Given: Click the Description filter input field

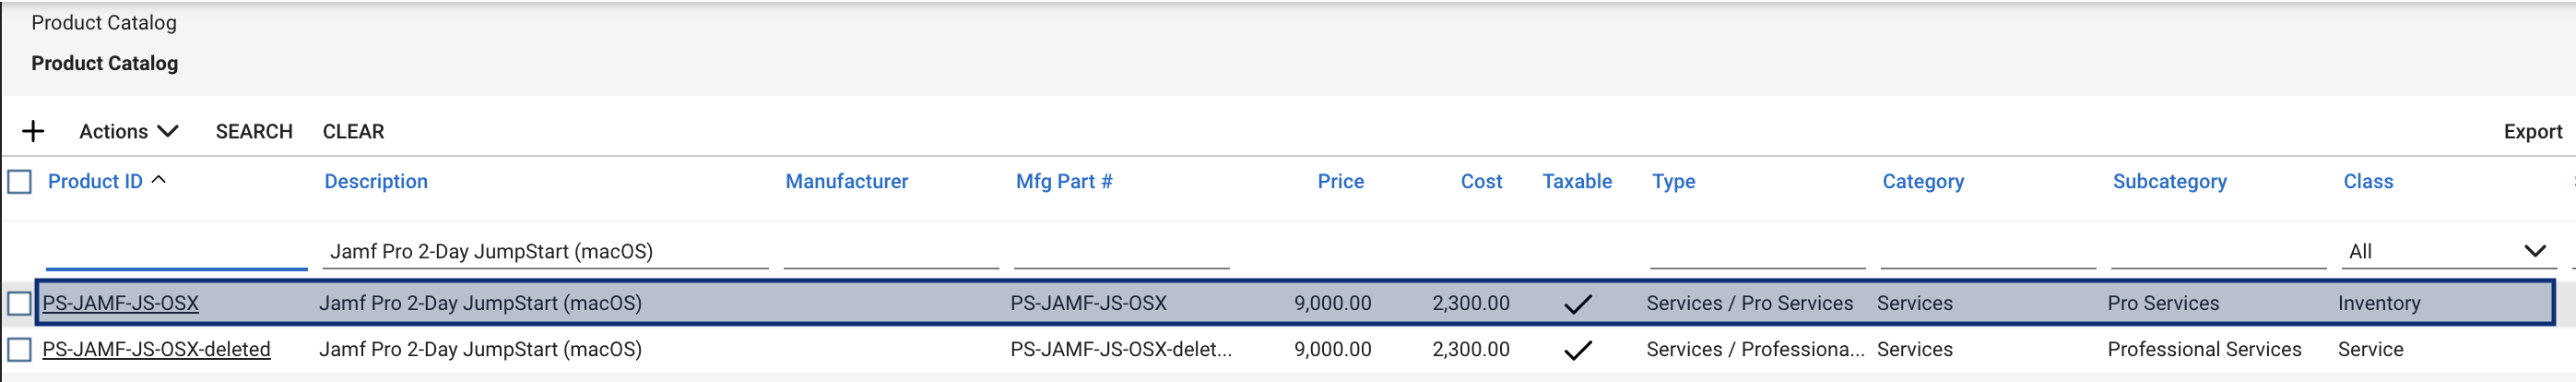Looking at the screenshot, I should [x=545, y=251].
